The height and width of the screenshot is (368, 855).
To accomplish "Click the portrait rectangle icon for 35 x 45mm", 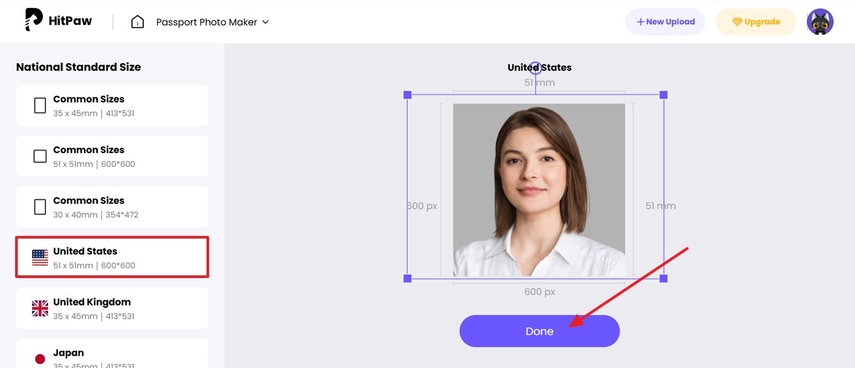I will click(x=40, y=105).
